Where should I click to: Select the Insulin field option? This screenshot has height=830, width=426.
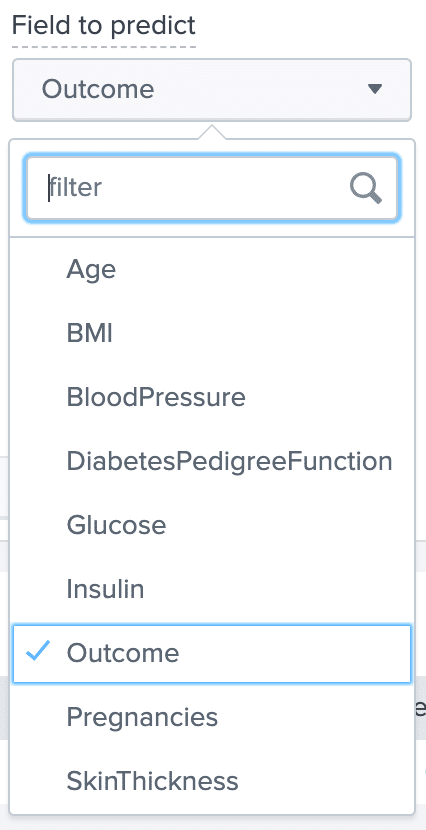(x=212, y=589)
